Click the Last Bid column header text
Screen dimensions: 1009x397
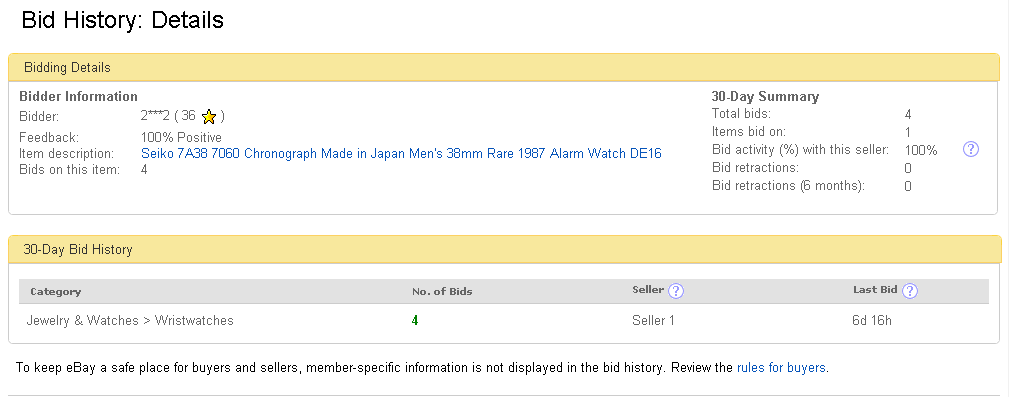[x=875, y=290]
